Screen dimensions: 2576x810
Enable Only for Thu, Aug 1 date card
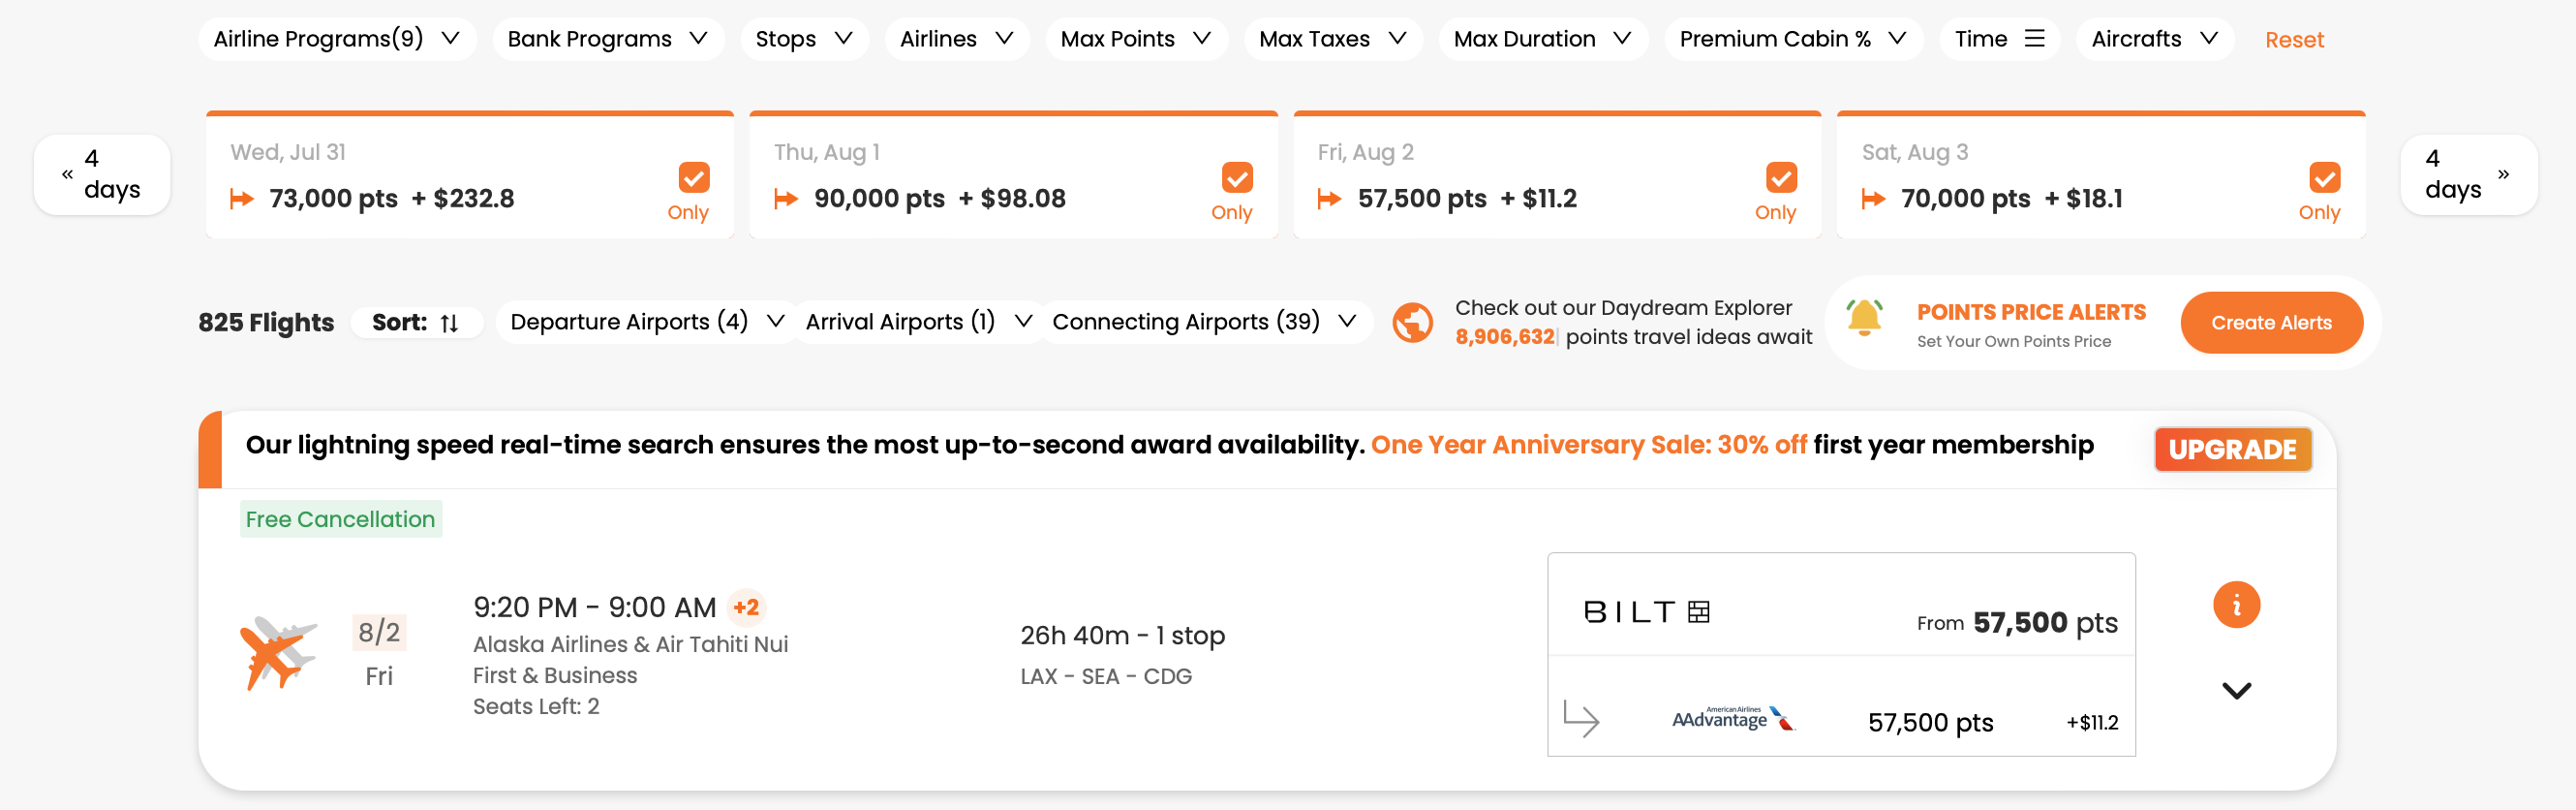1237,176
